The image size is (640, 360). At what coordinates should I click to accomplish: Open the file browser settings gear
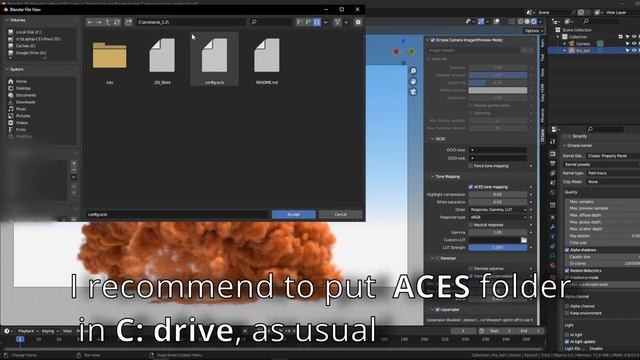coord(358,22)
